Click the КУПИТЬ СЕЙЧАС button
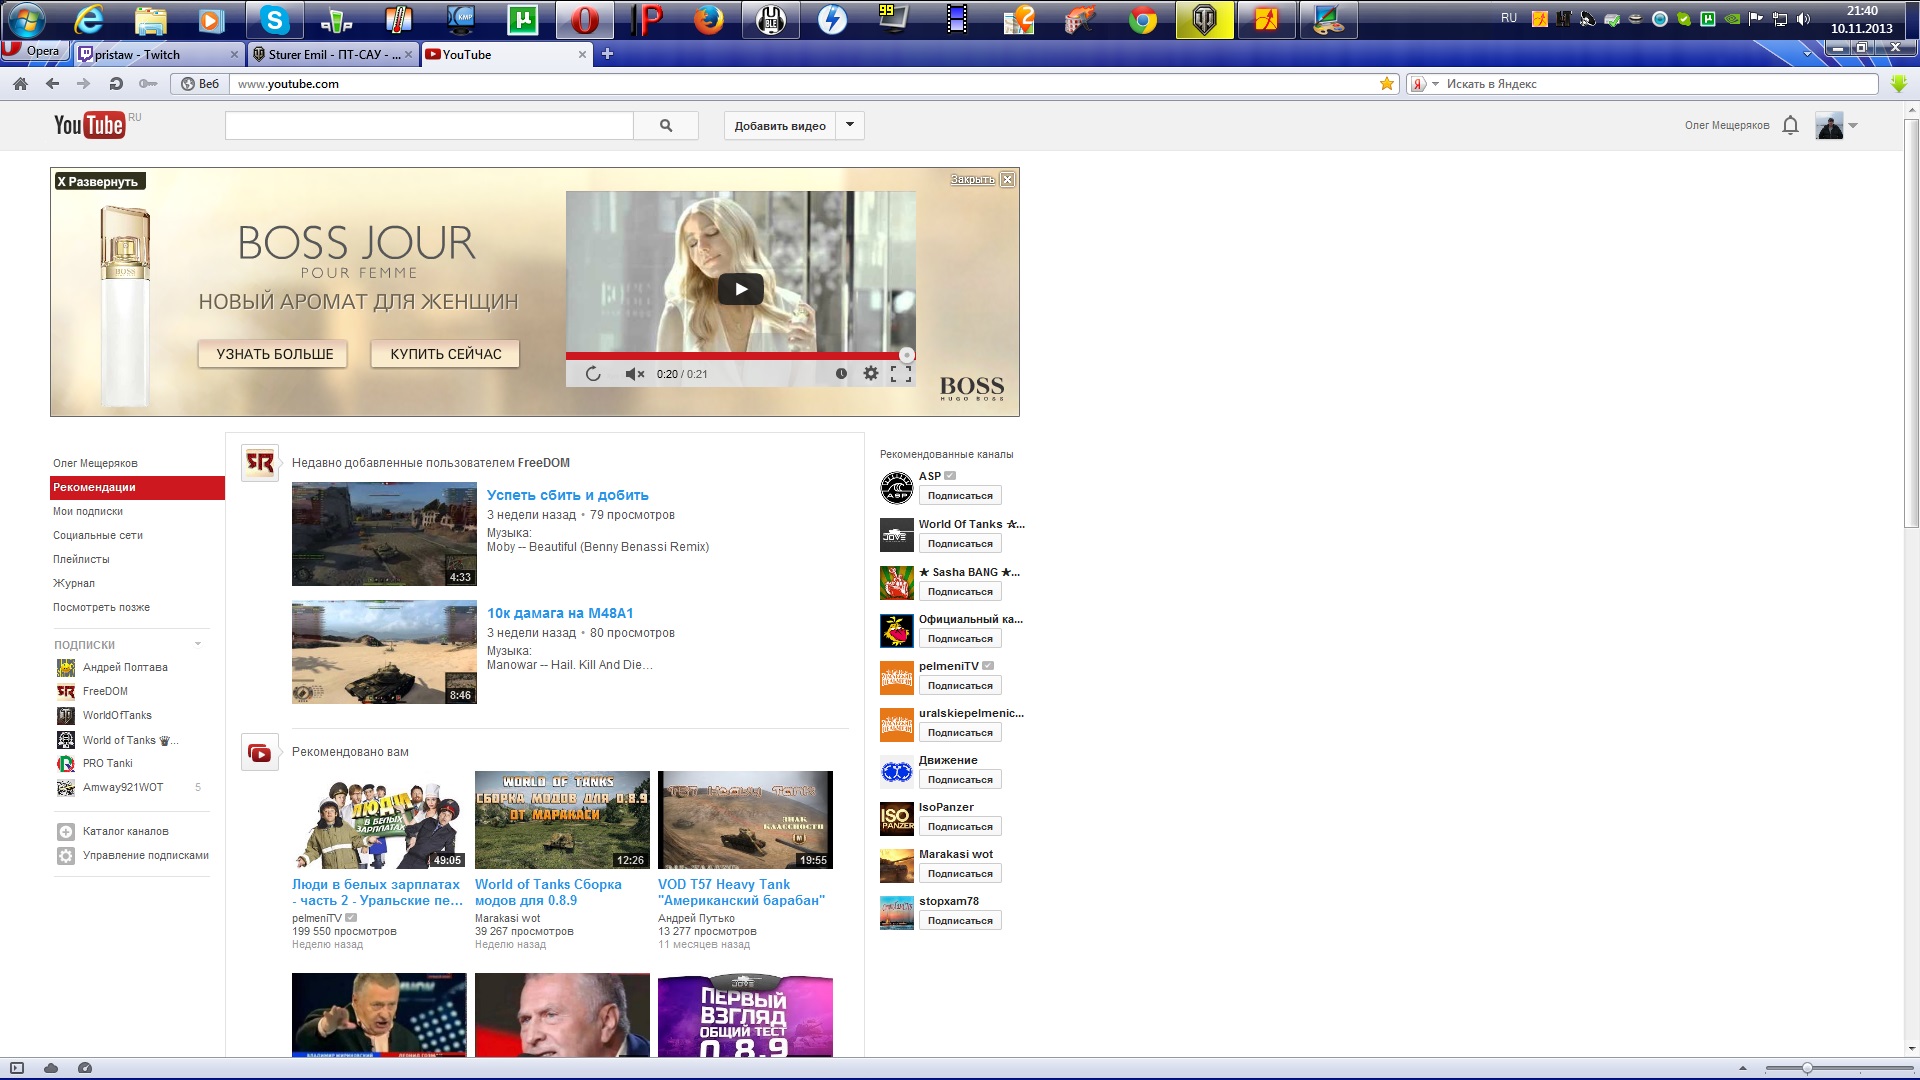This screenshot has height=1080, width=1920. coord(446,354)
